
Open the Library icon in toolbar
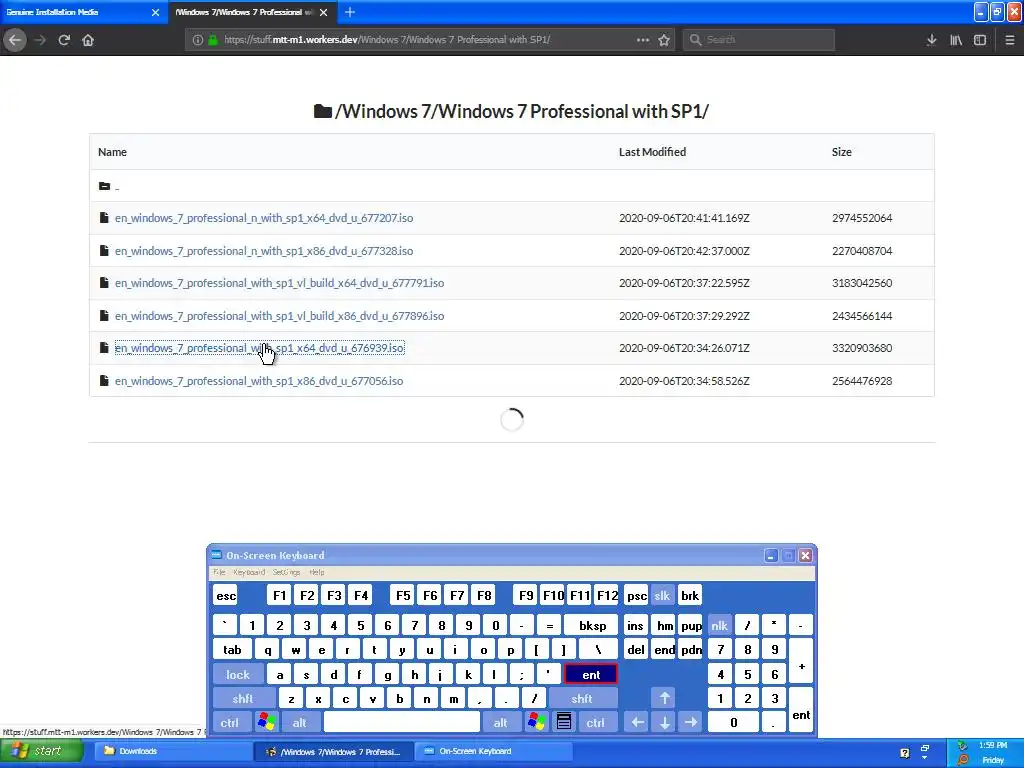(956, 40)
